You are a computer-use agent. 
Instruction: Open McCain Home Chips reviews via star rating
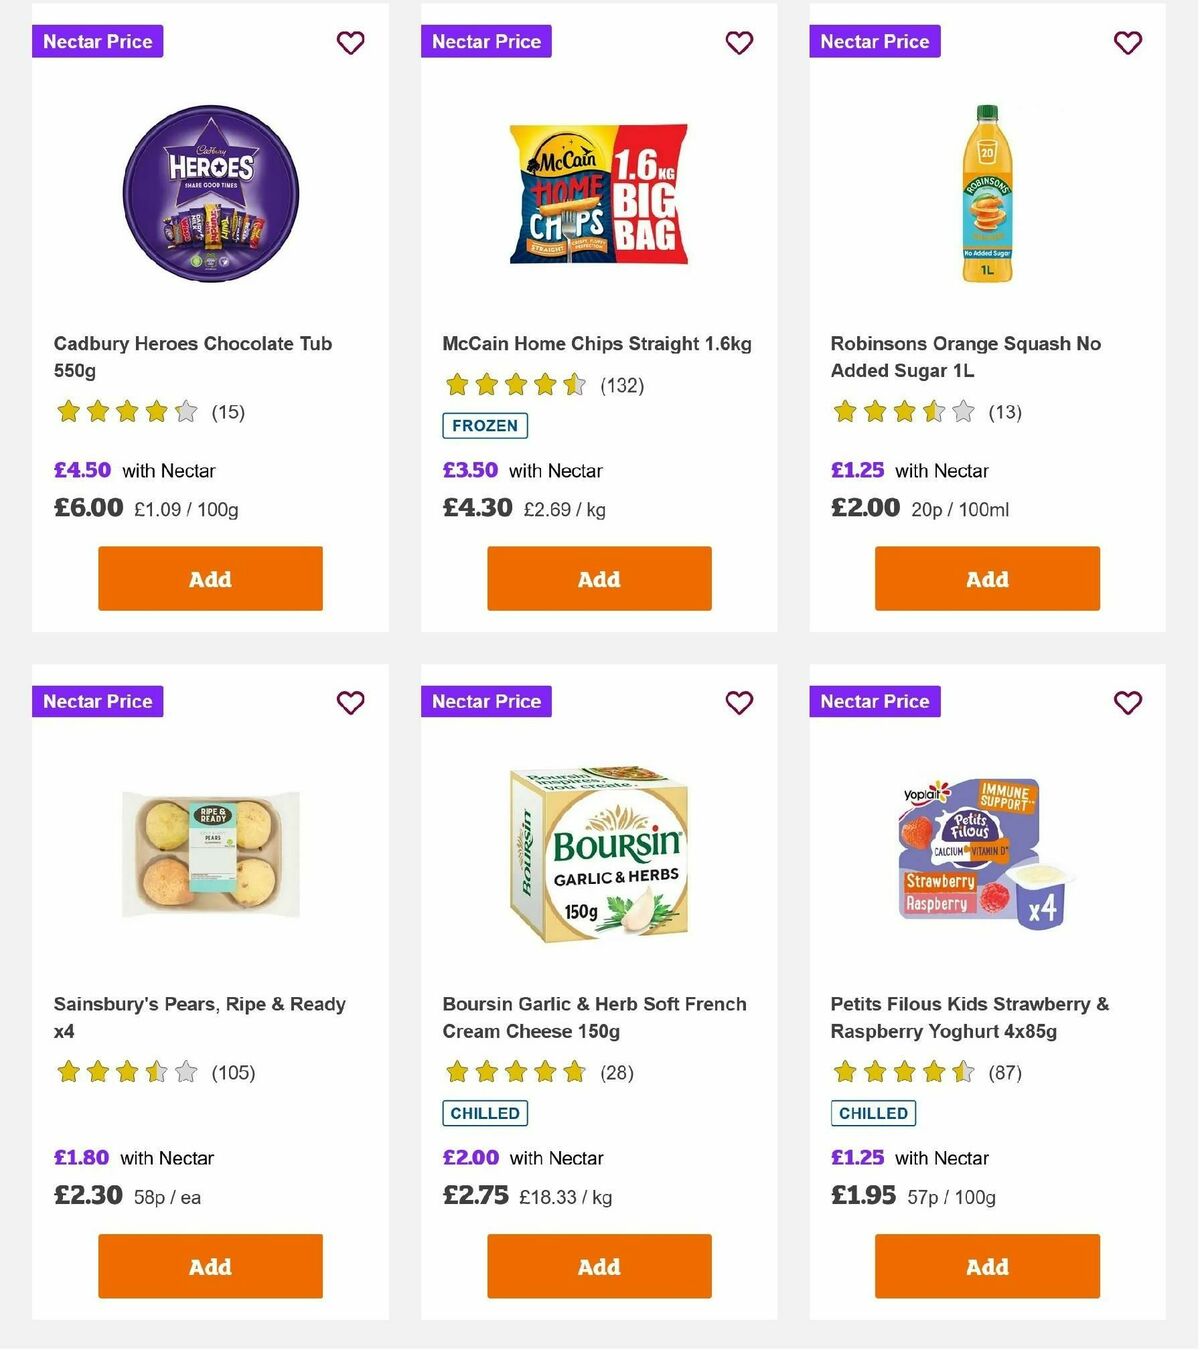pos(516,384)
